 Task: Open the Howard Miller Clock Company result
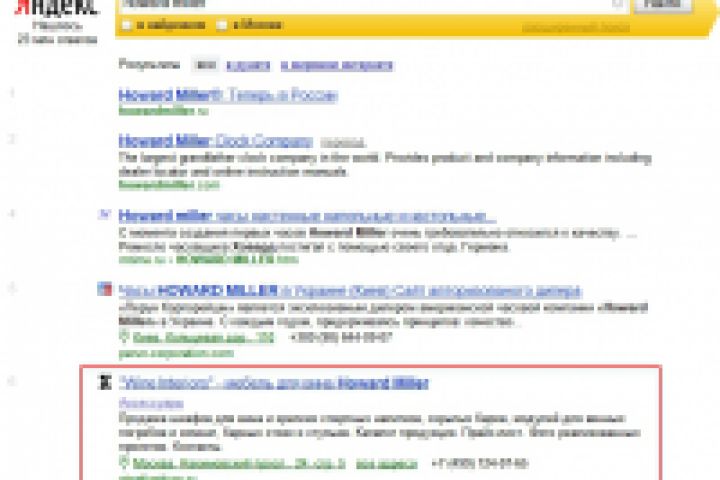(215, 141)
